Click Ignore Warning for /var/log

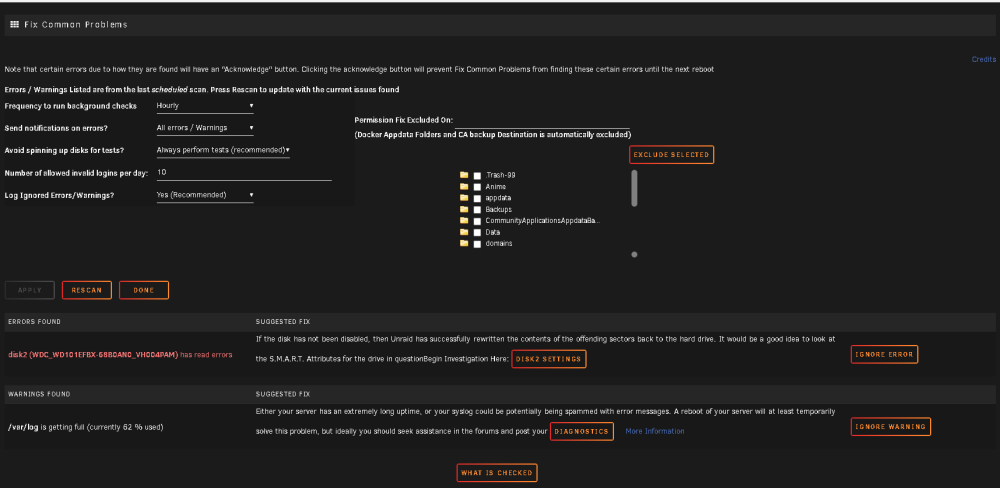point(890,427)
